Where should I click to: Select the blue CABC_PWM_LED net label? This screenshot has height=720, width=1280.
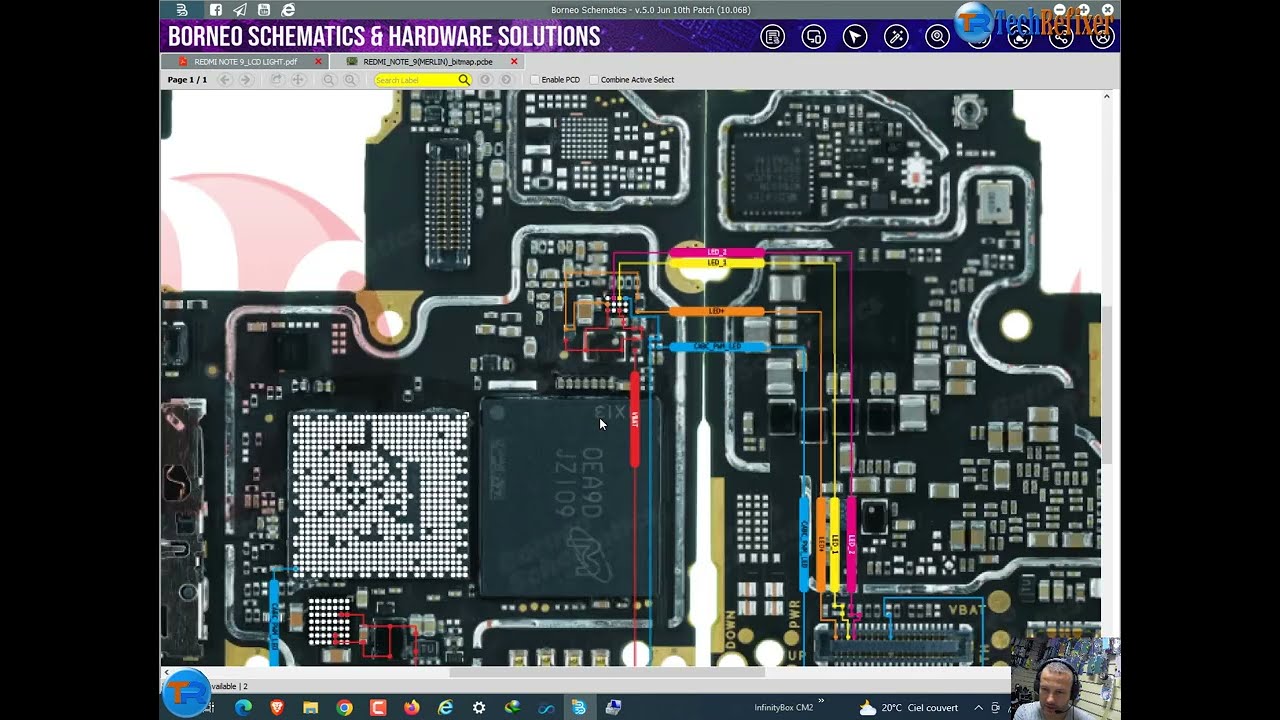coord(717,347)
